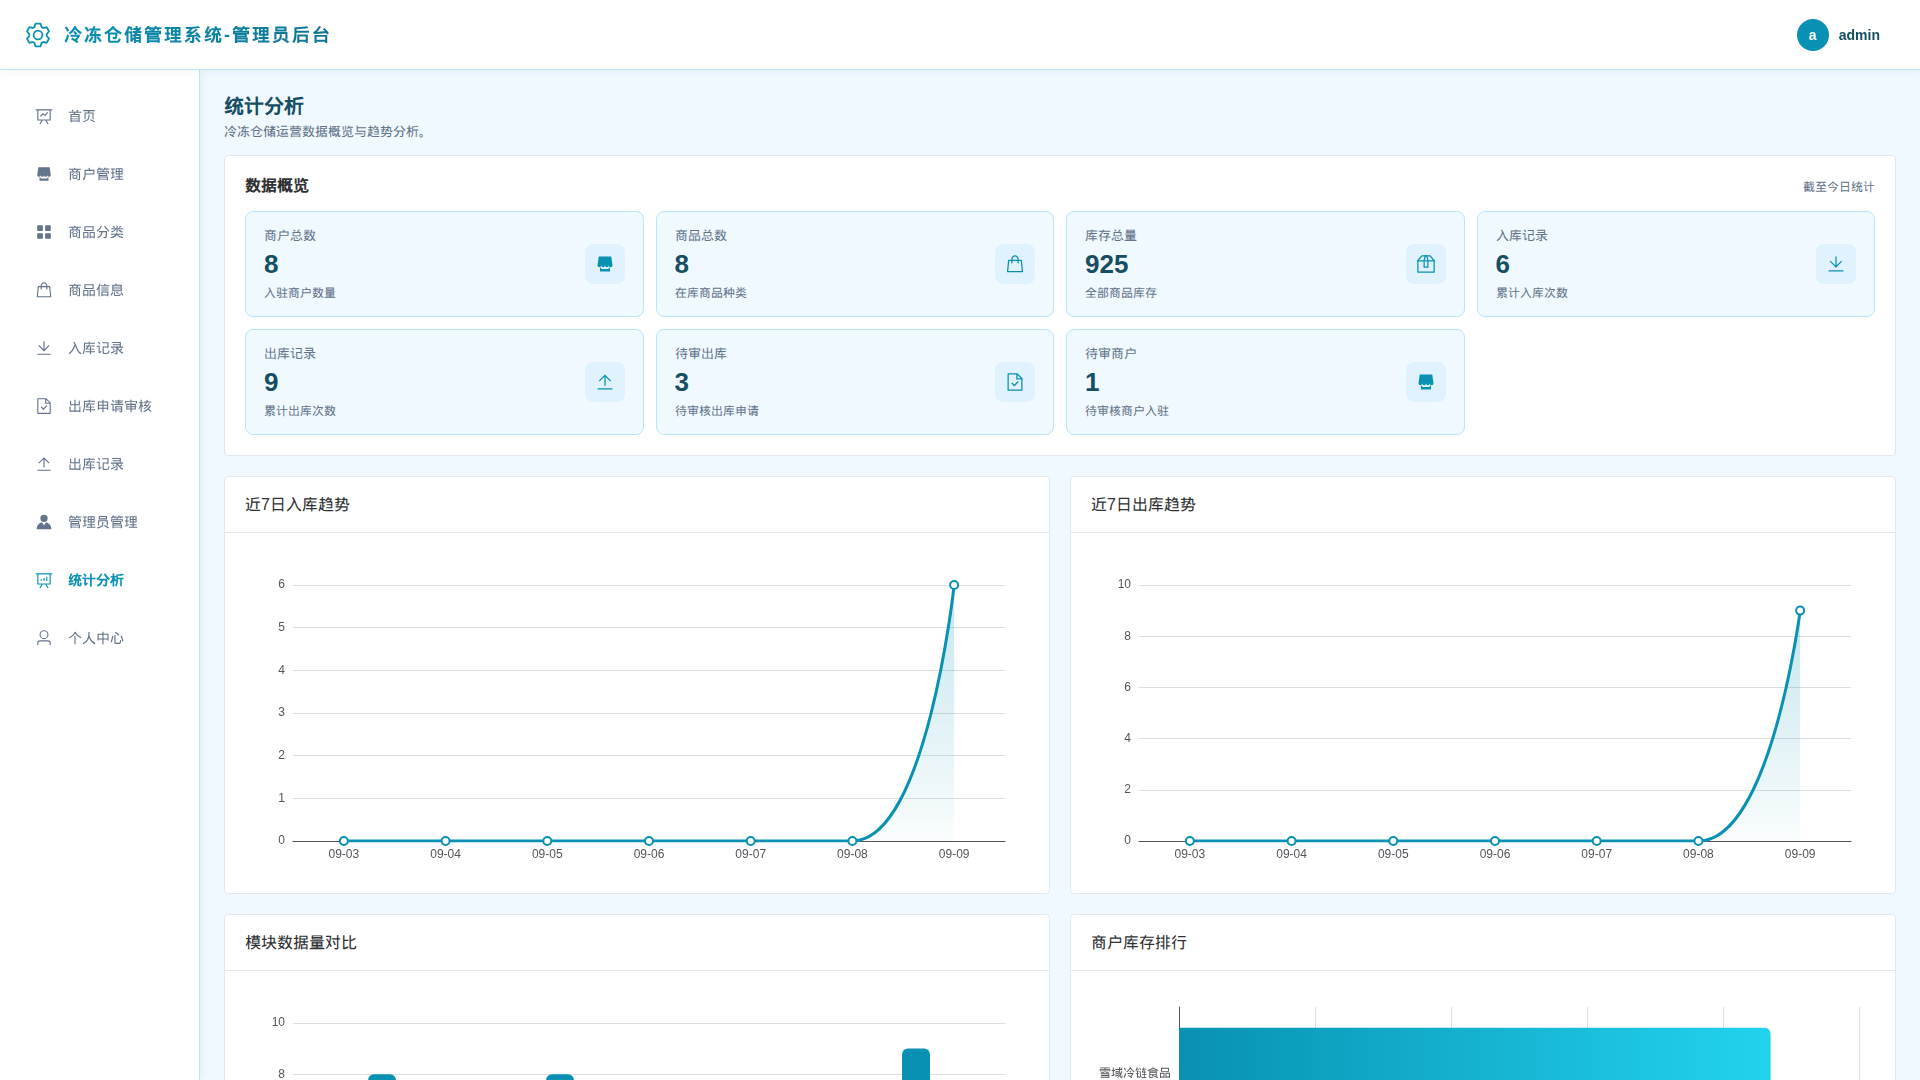Click the 管理员管理 user icon in sidebar
This screenshot has height=1080, width=1920.
44,522
